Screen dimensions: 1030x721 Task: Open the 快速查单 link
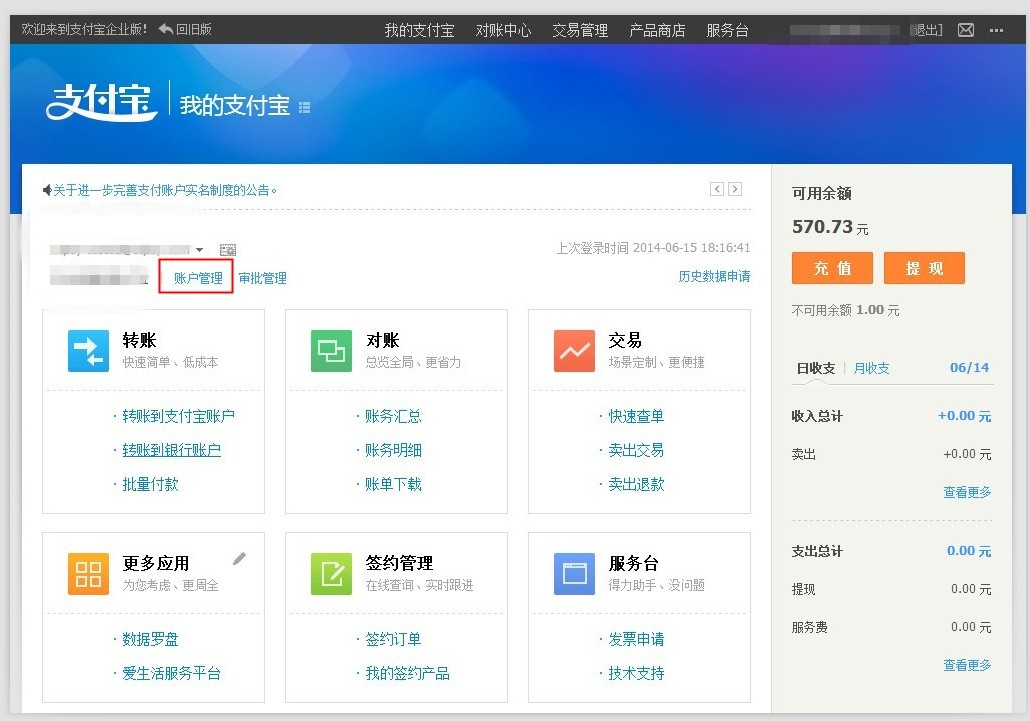(x=637, y=416)
